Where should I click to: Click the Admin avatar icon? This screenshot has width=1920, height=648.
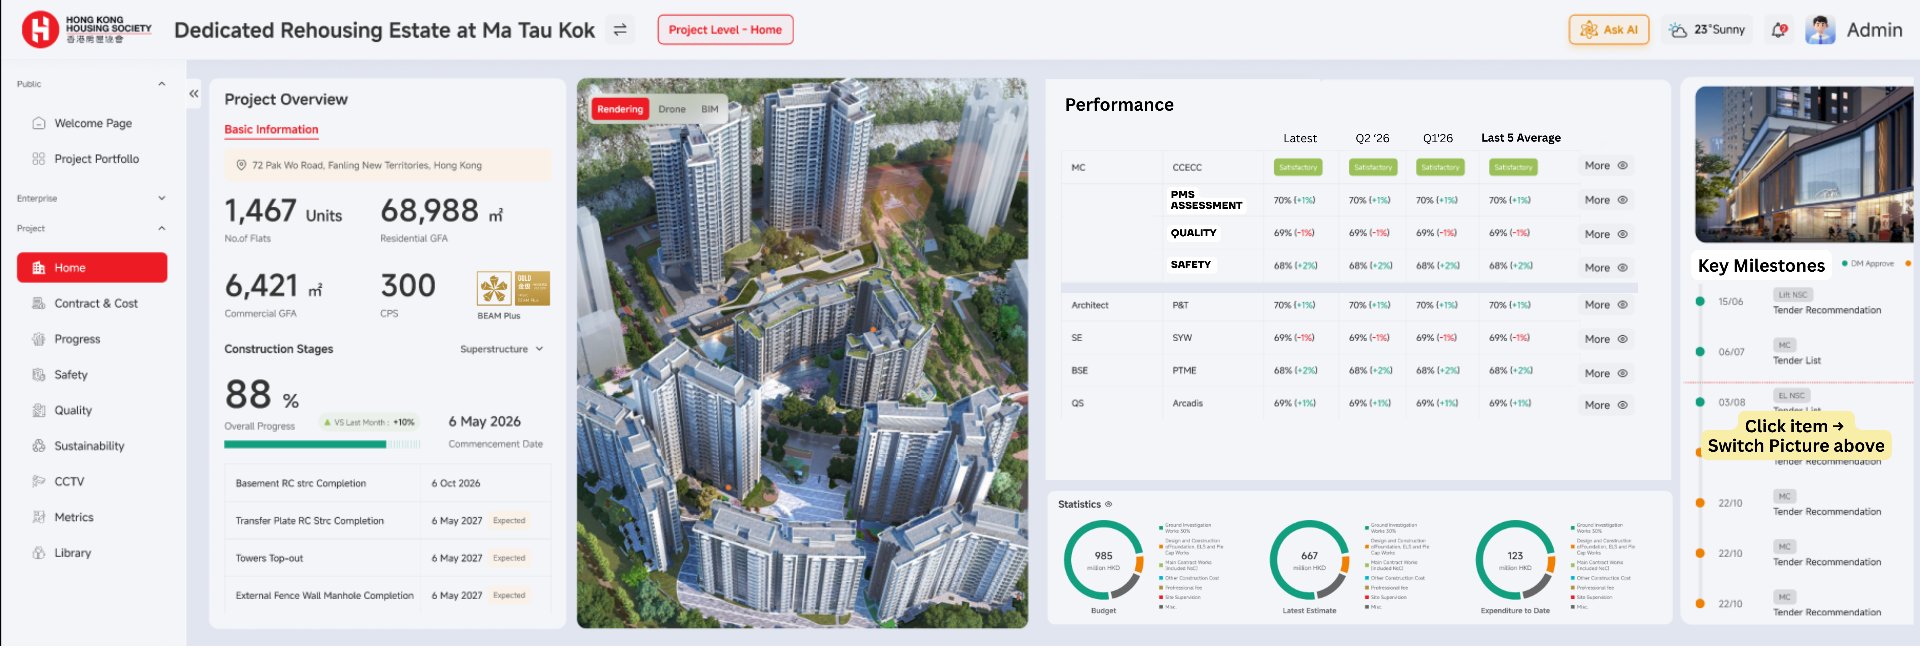click(x=1820, y=30)
